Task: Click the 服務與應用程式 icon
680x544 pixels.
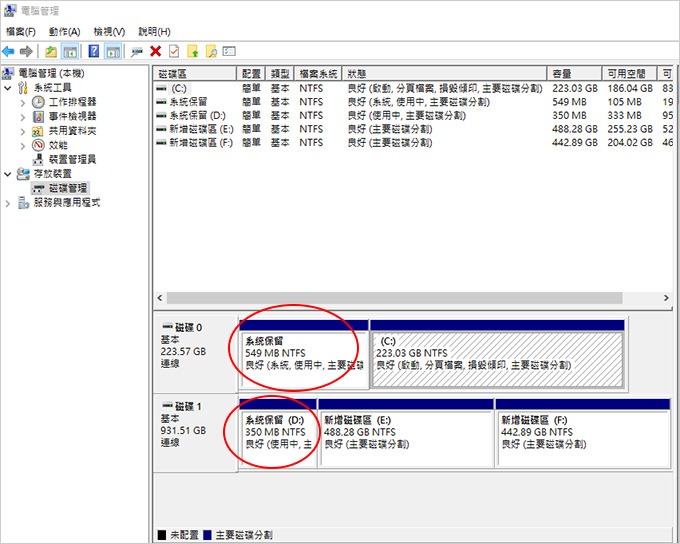Action: point(23,203)
